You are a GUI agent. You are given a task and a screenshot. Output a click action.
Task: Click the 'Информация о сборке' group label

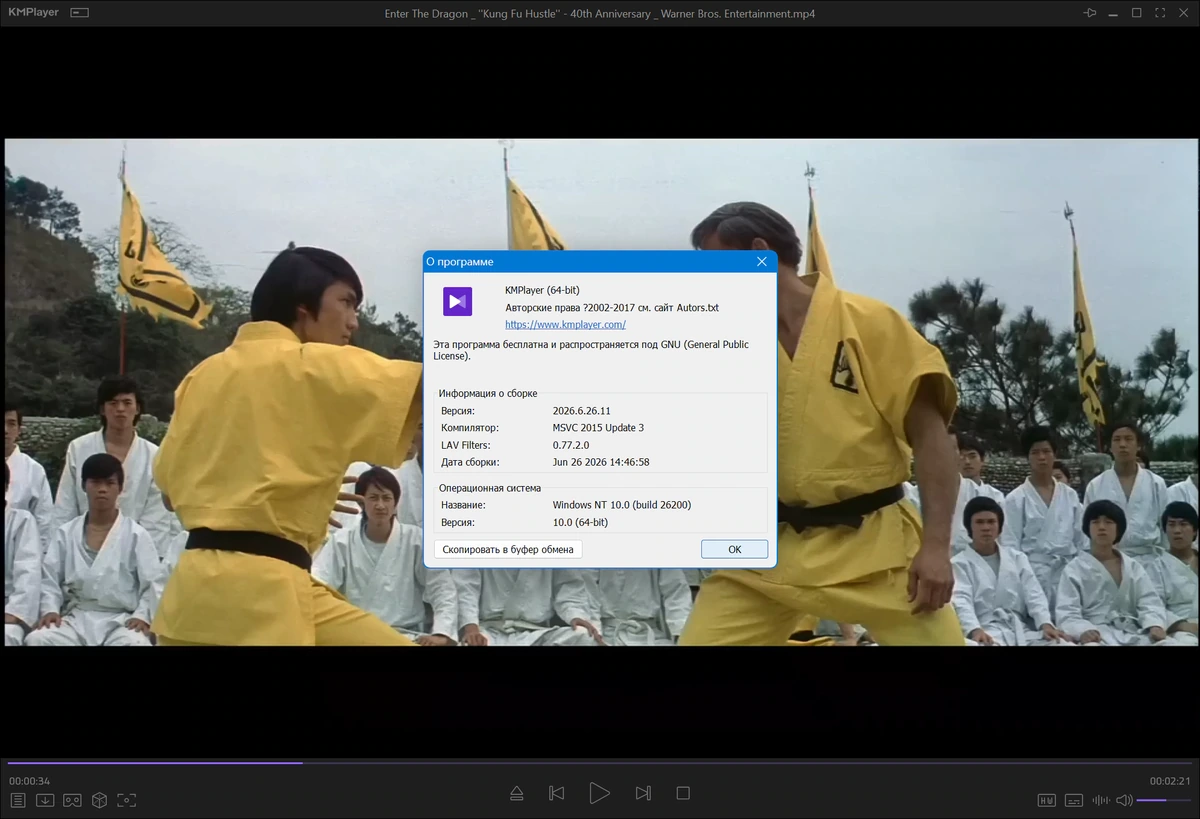[x=488, y=394]
